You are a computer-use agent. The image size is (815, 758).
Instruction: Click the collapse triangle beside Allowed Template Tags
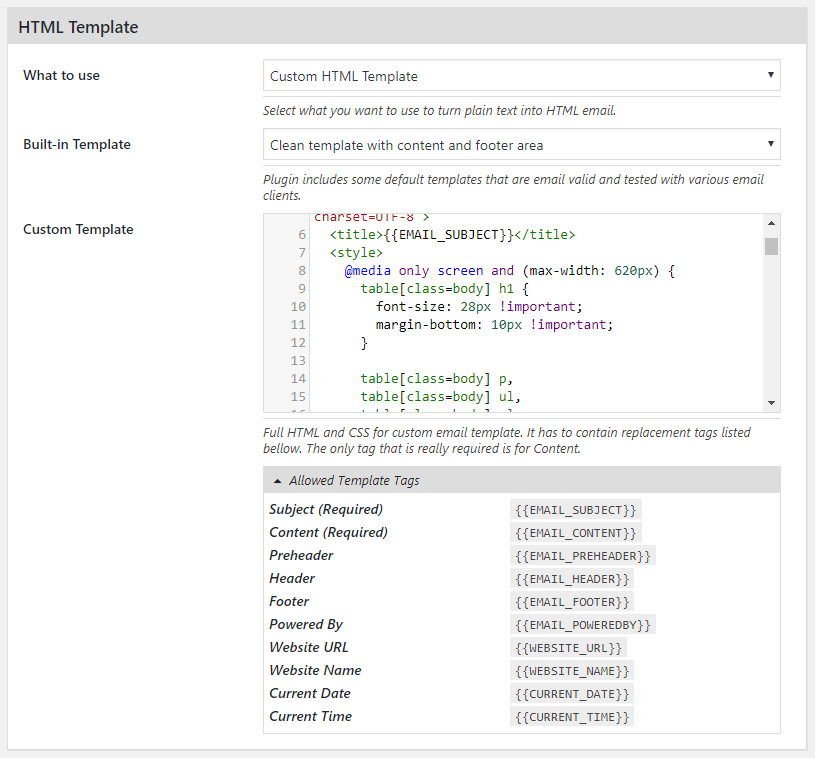click(277, 481)
